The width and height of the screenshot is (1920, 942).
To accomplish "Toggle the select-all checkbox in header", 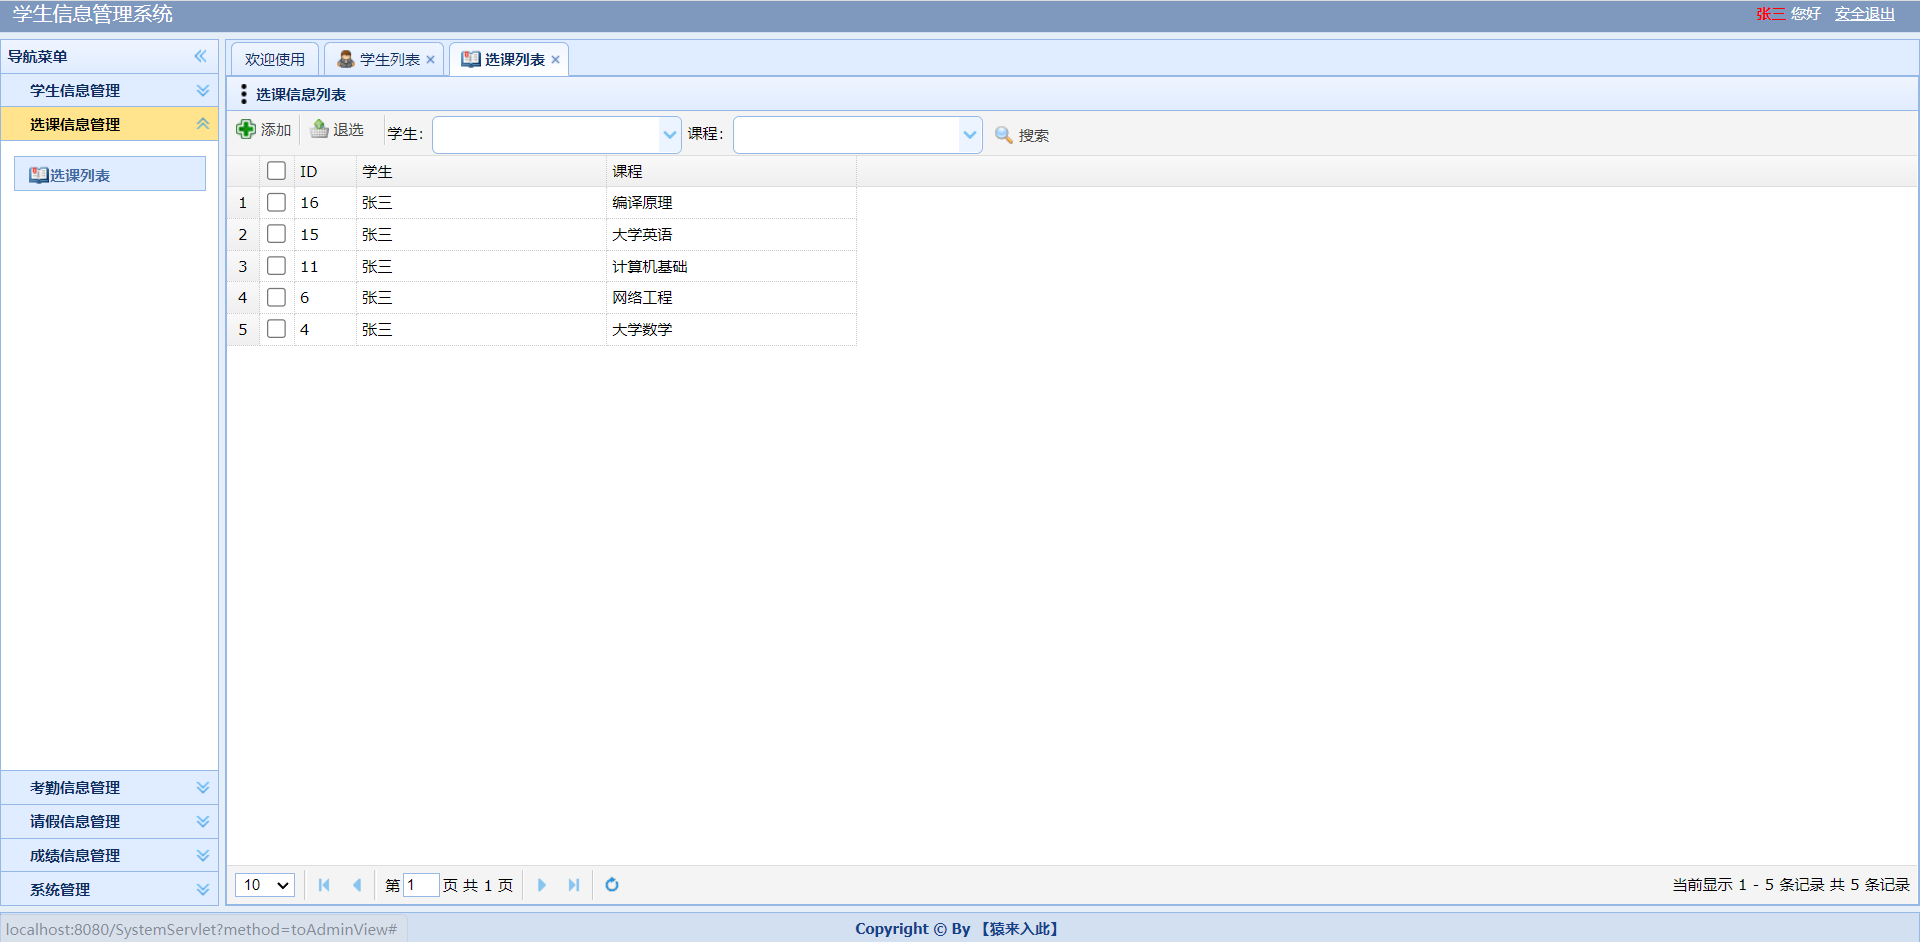I will (x=277, y=171).
